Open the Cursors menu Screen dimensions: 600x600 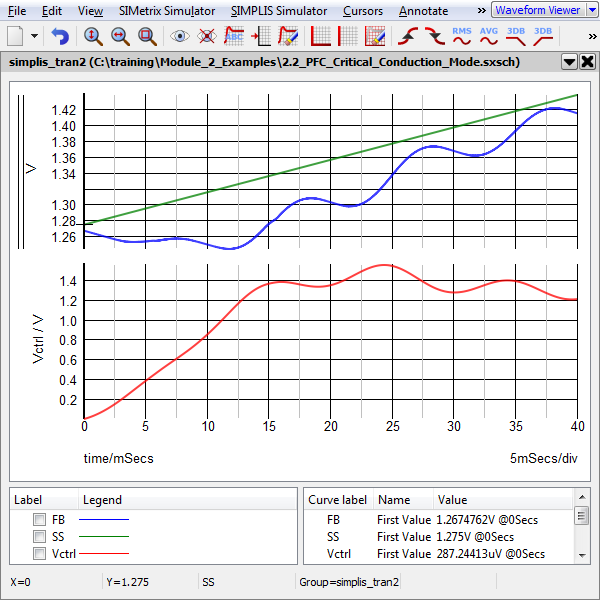pyautogui.click(x=361, y=11)
